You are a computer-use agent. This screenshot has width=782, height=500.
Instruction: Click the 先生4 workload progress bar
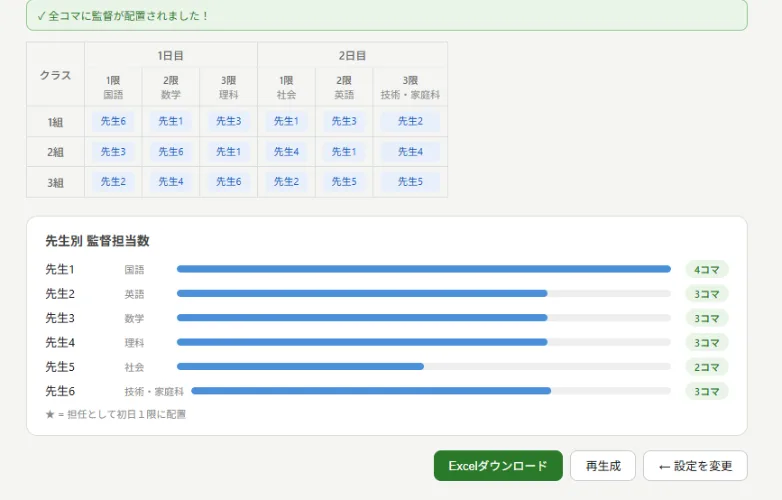click(x=424, y=342)
